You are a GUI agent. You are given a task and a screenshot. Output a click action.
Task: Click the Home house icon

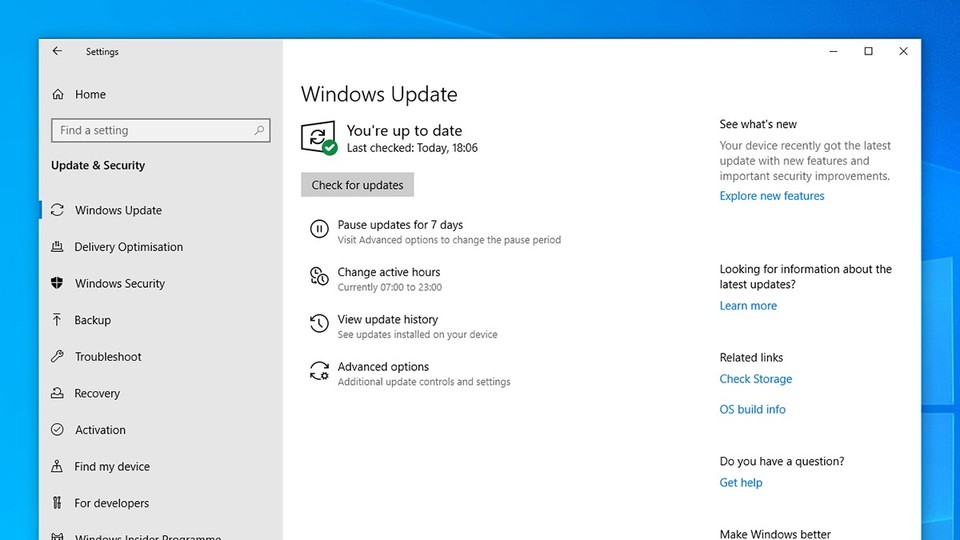click(x=58, y=94)
